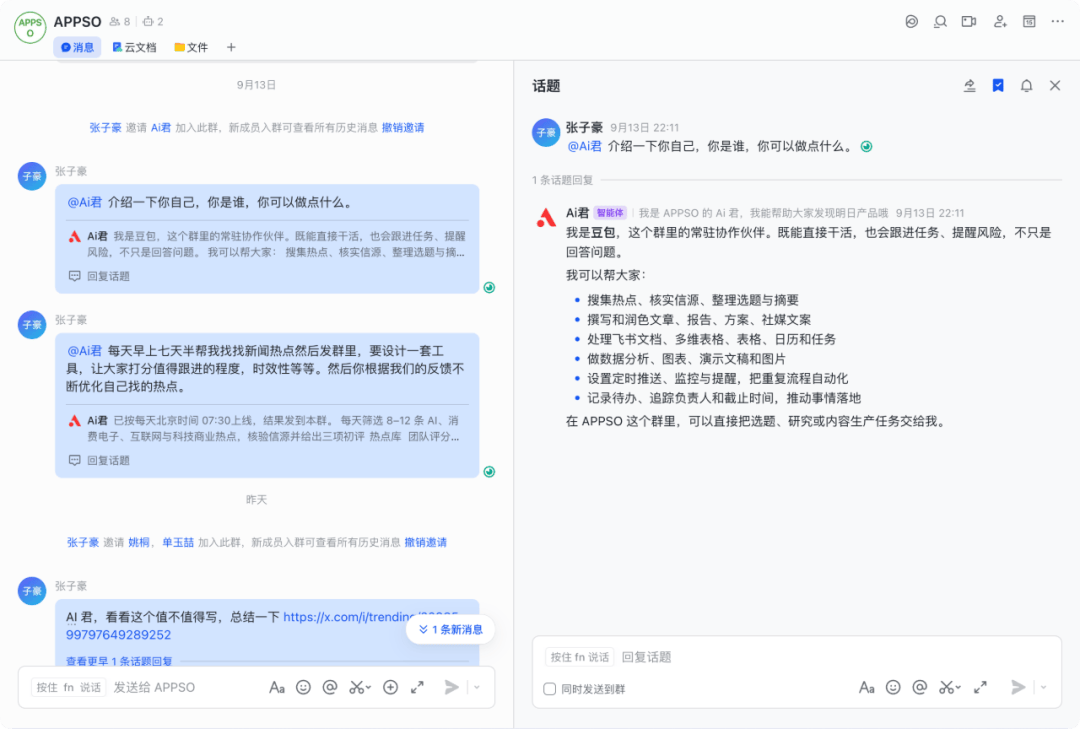Click screenshot scissors in main input
Viewport: 1080px width, 729px height.
[x=356, y=687]
